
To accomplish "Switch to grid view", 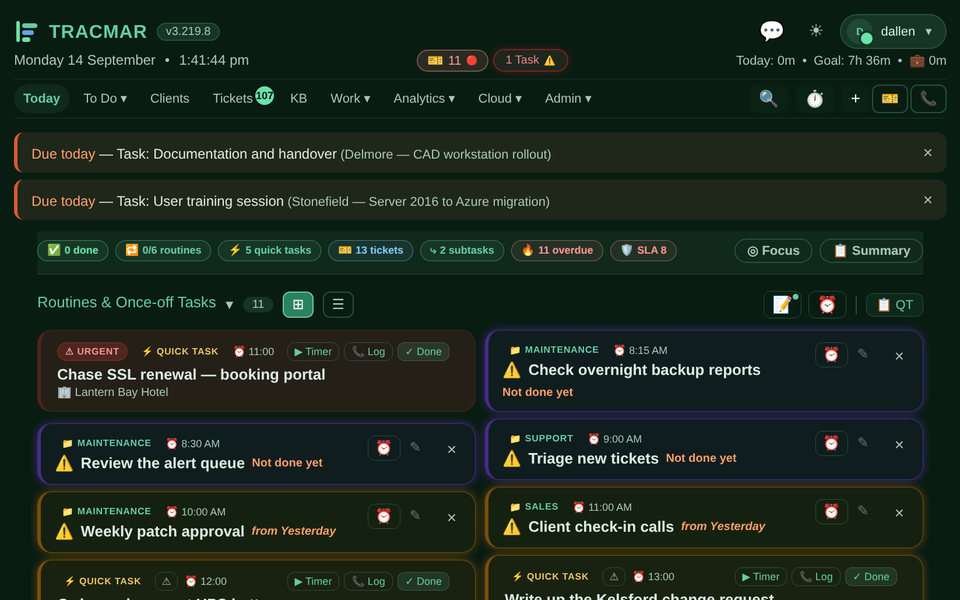I will coord(298,304).
